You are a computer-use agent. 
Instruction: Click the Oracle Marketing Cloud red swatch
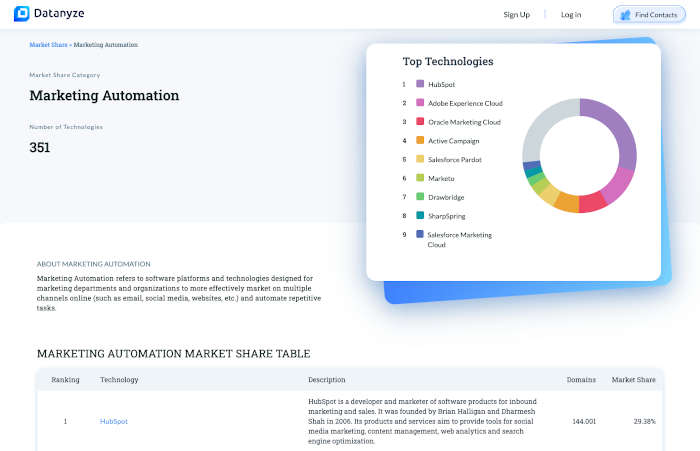[x=420, y=121]
